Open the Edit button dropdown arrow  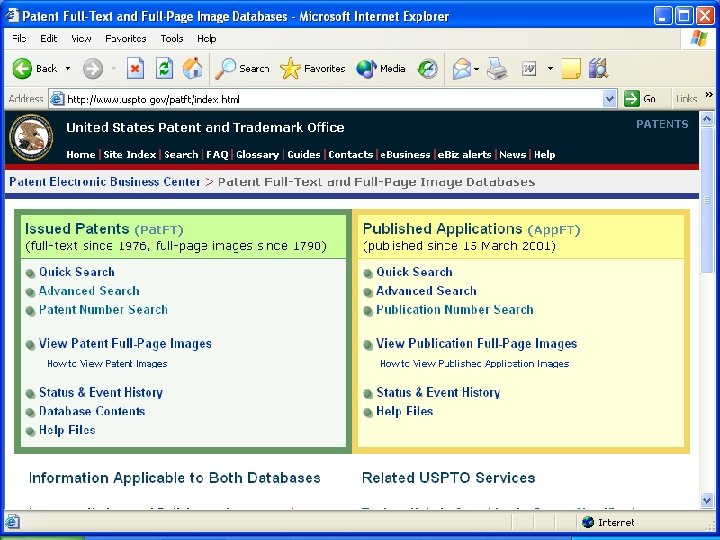pyautogui.click(x=550, y=69)
